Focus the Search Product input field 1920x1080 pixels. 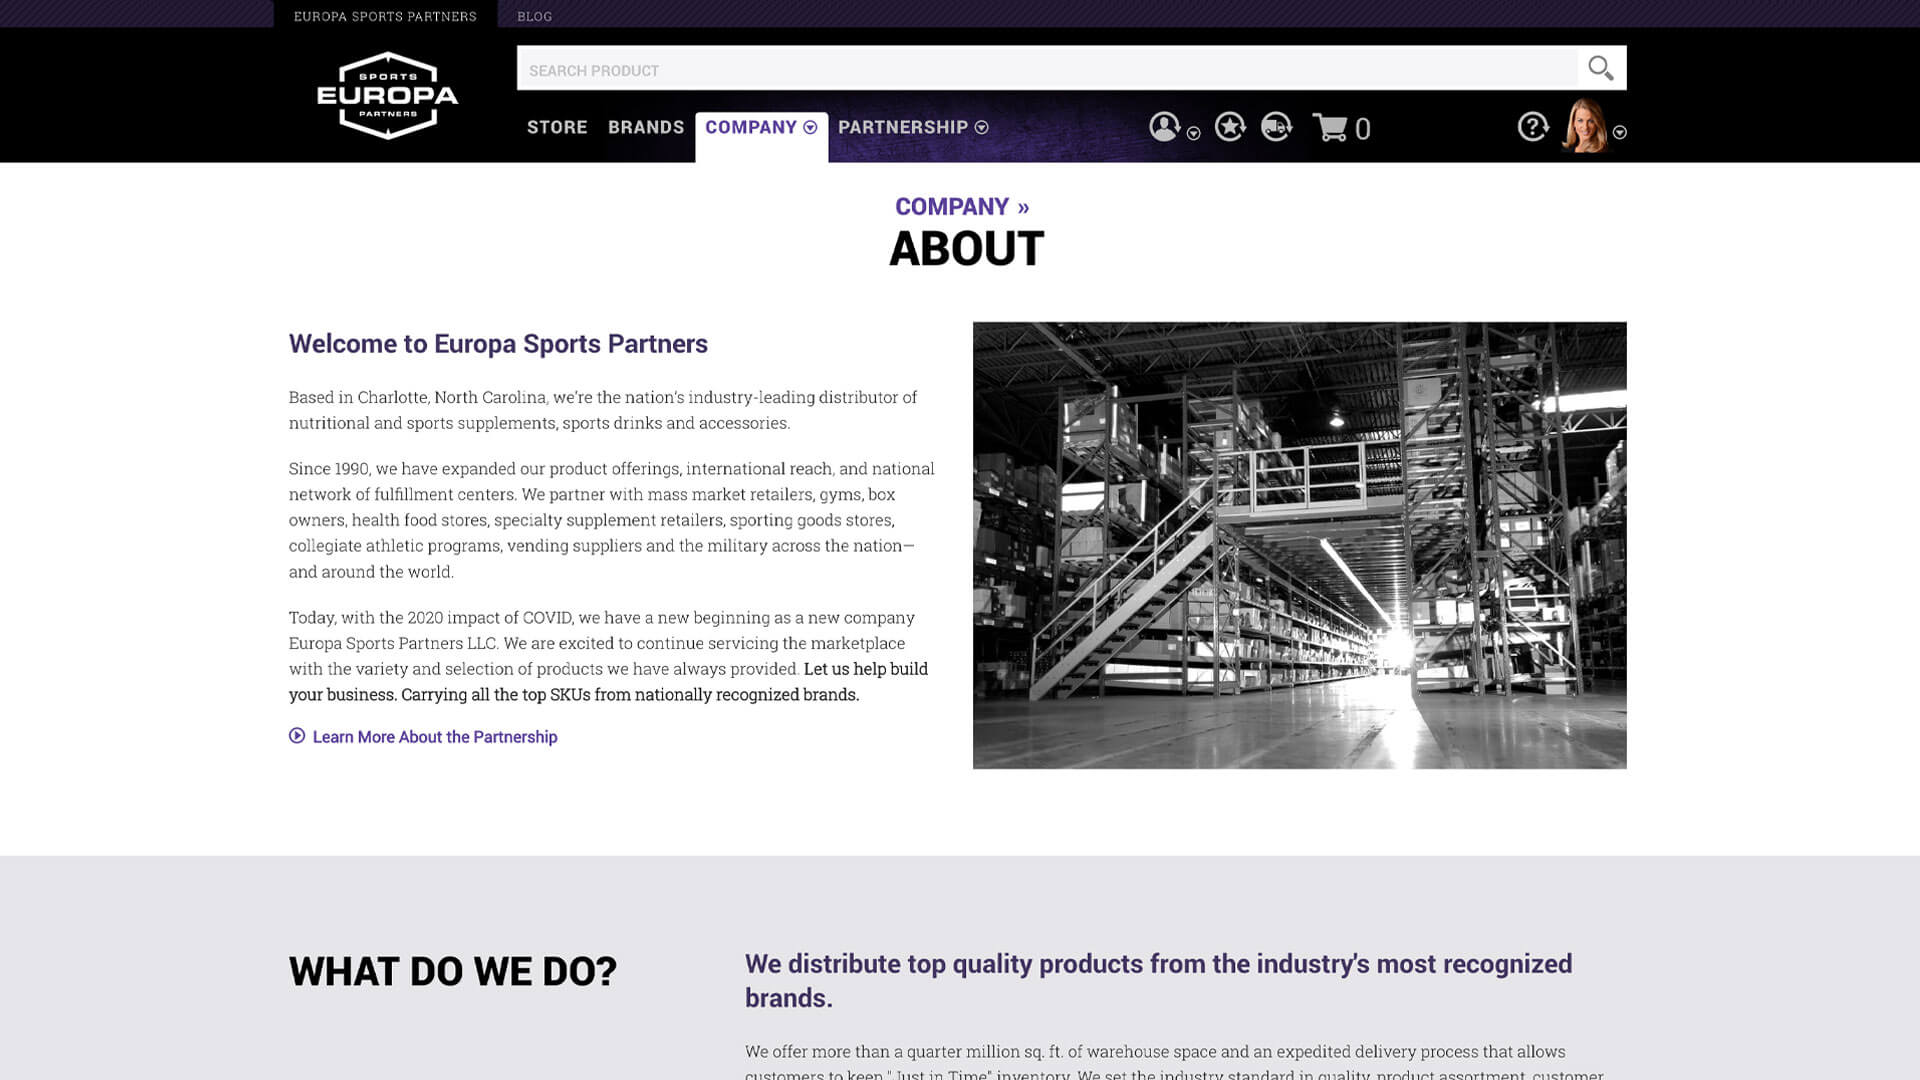pyautogui.click(x=1045, y=70)
